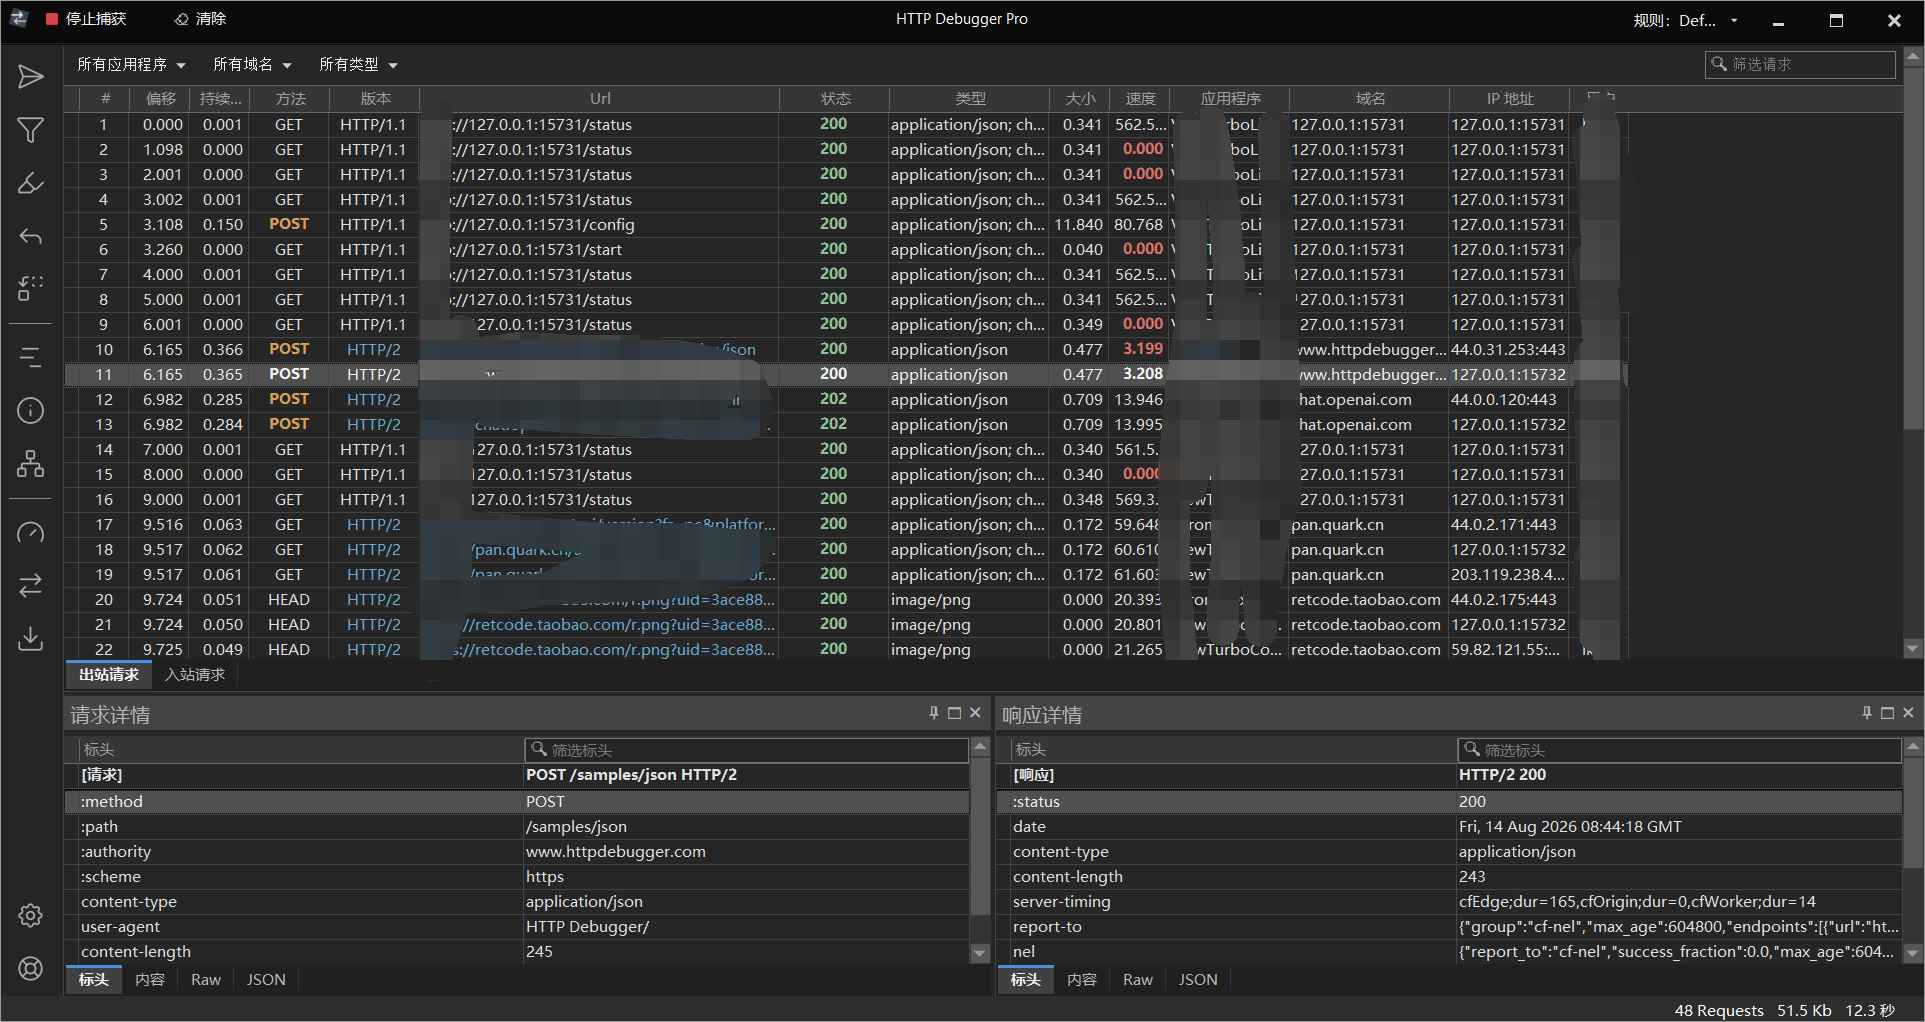
Task: Open the All Applications filter dropdown
Action: point(131,64)
